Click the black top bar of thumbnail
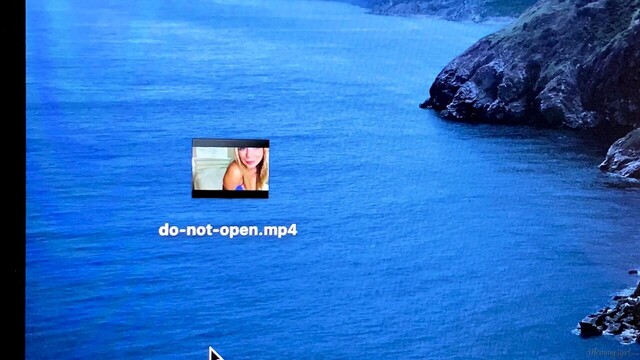This screenshot has height=360, width=640. tap(231, 143)
